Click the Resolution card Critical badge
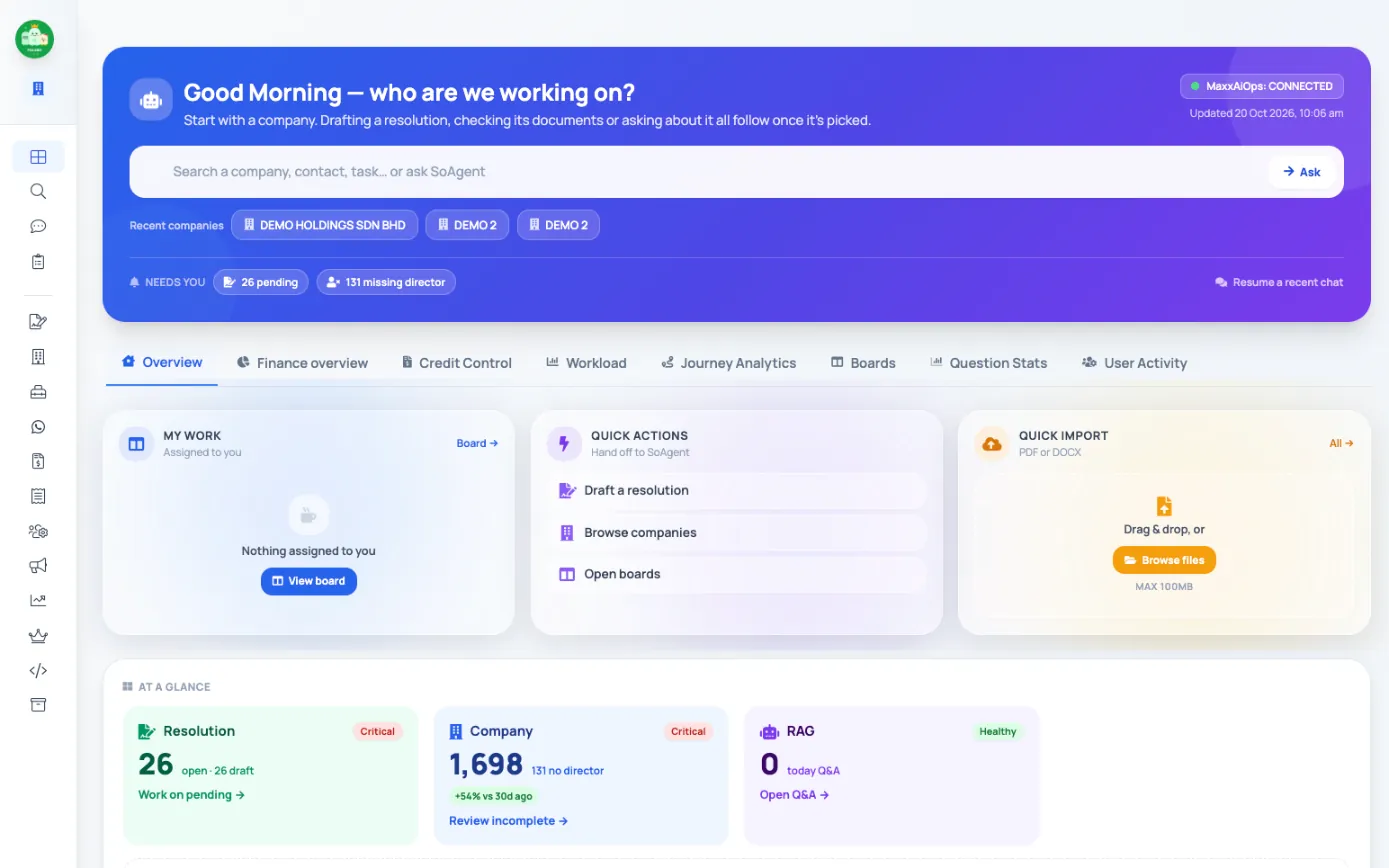 pos(377,732)
